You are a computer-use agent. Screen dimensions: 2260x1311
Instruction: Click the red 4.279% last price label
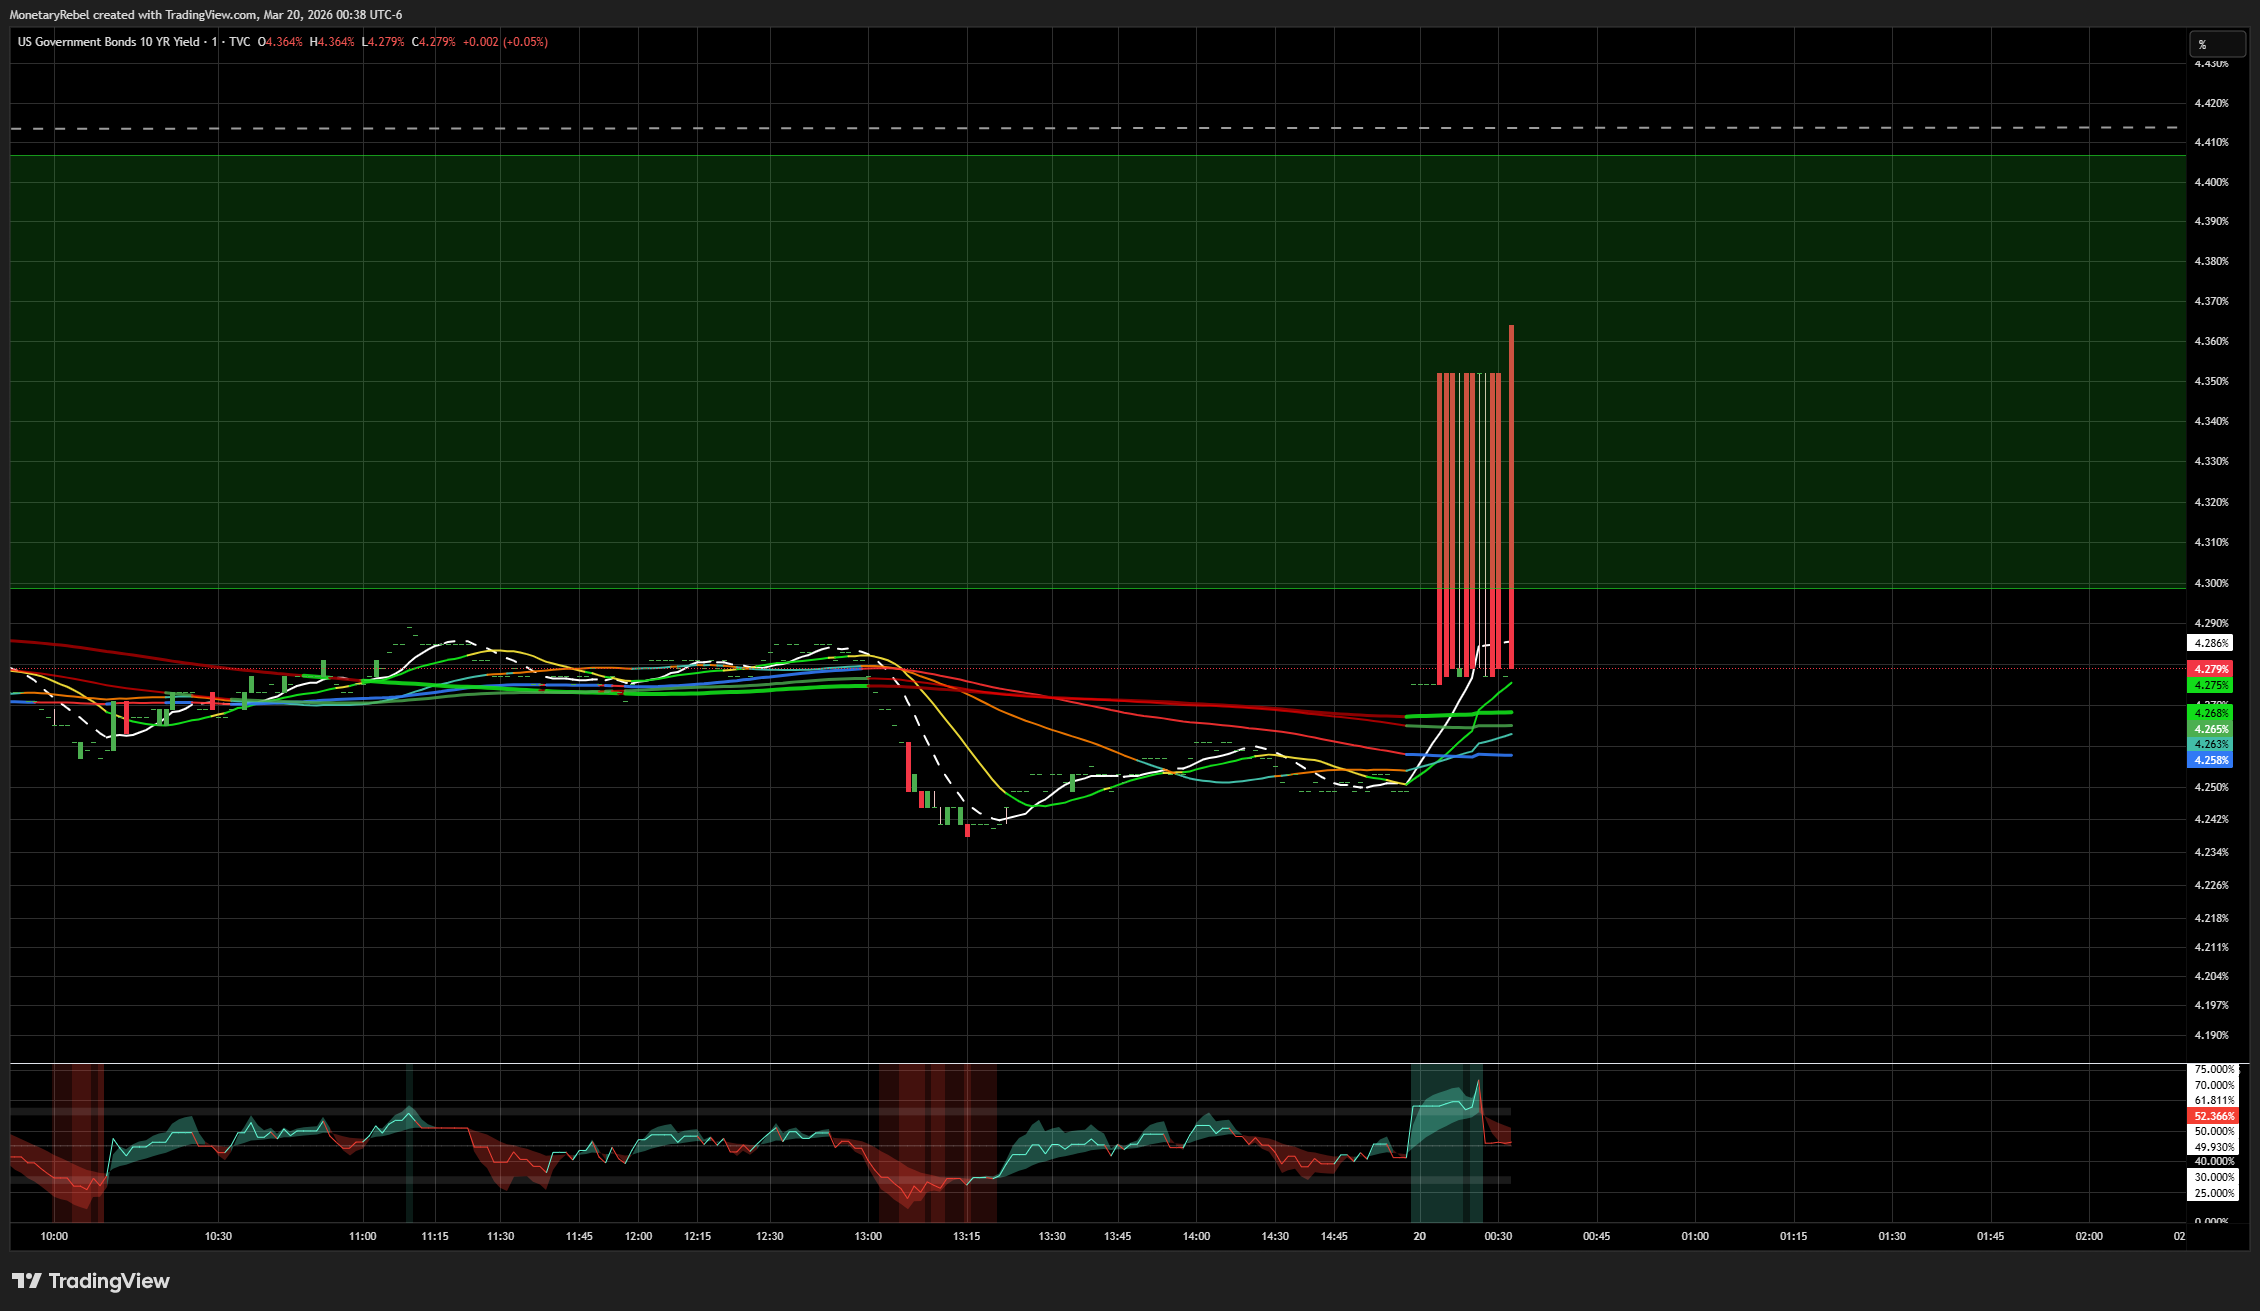(2210, 669)
